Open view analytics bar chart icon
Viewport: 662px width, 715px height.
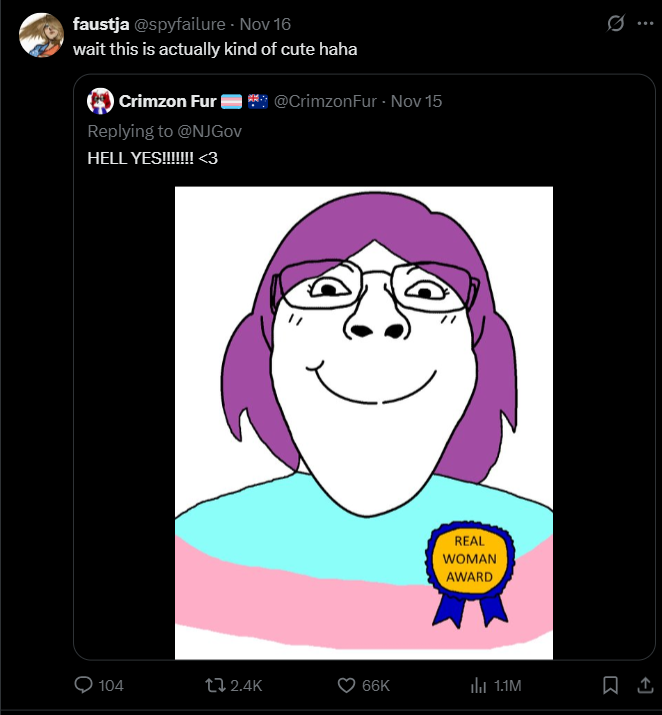point(477,685)
